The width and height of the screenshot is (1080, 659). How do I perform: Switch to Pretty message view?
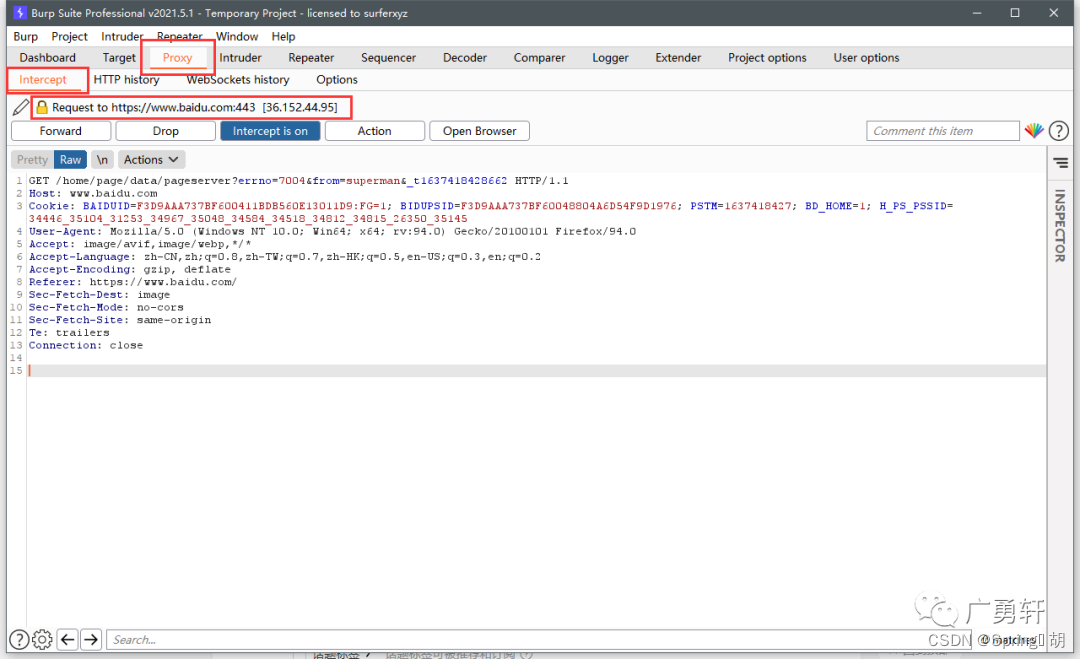32,160
